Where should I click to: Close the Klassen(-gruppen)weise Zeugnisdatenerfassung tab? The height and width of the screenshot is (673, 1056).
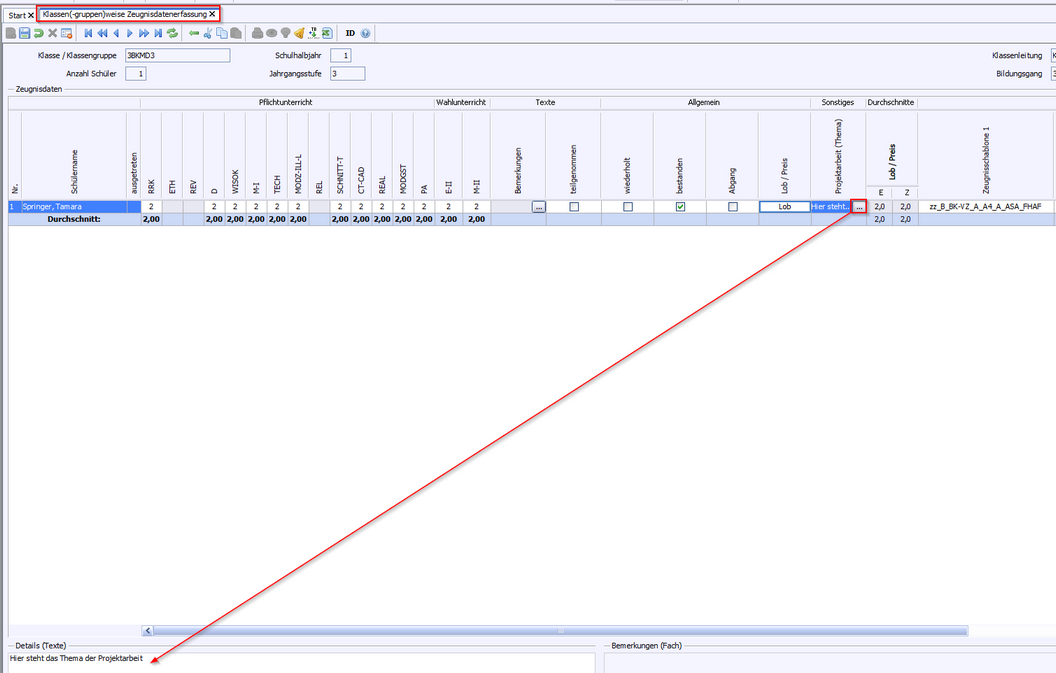coord(212,14)
